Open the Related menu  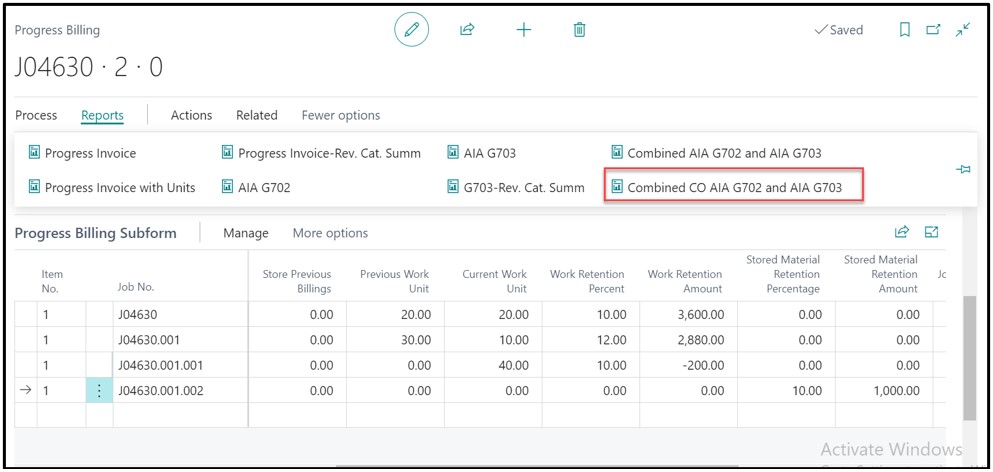click(256, 115)
